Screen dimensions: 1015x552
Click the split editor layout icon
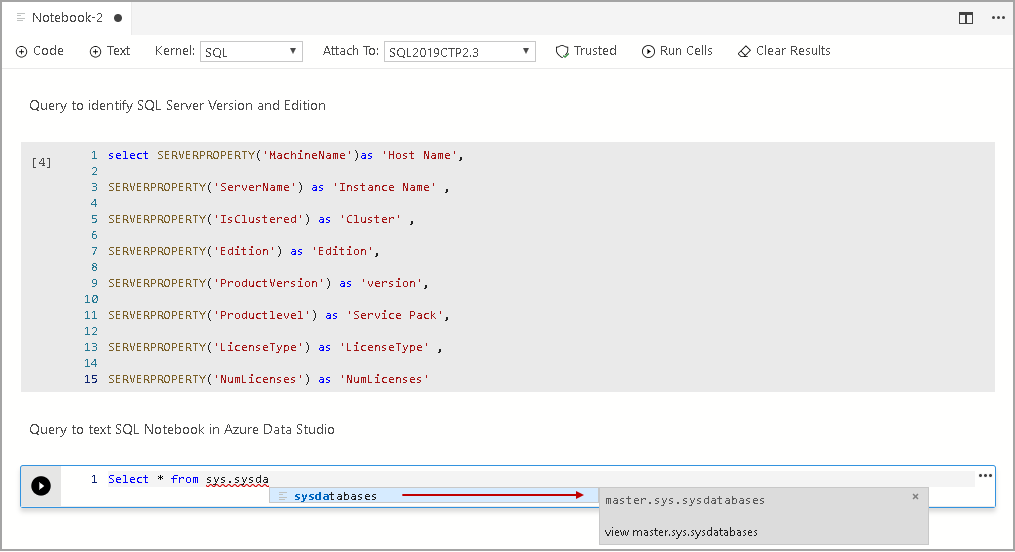[965, 18]
